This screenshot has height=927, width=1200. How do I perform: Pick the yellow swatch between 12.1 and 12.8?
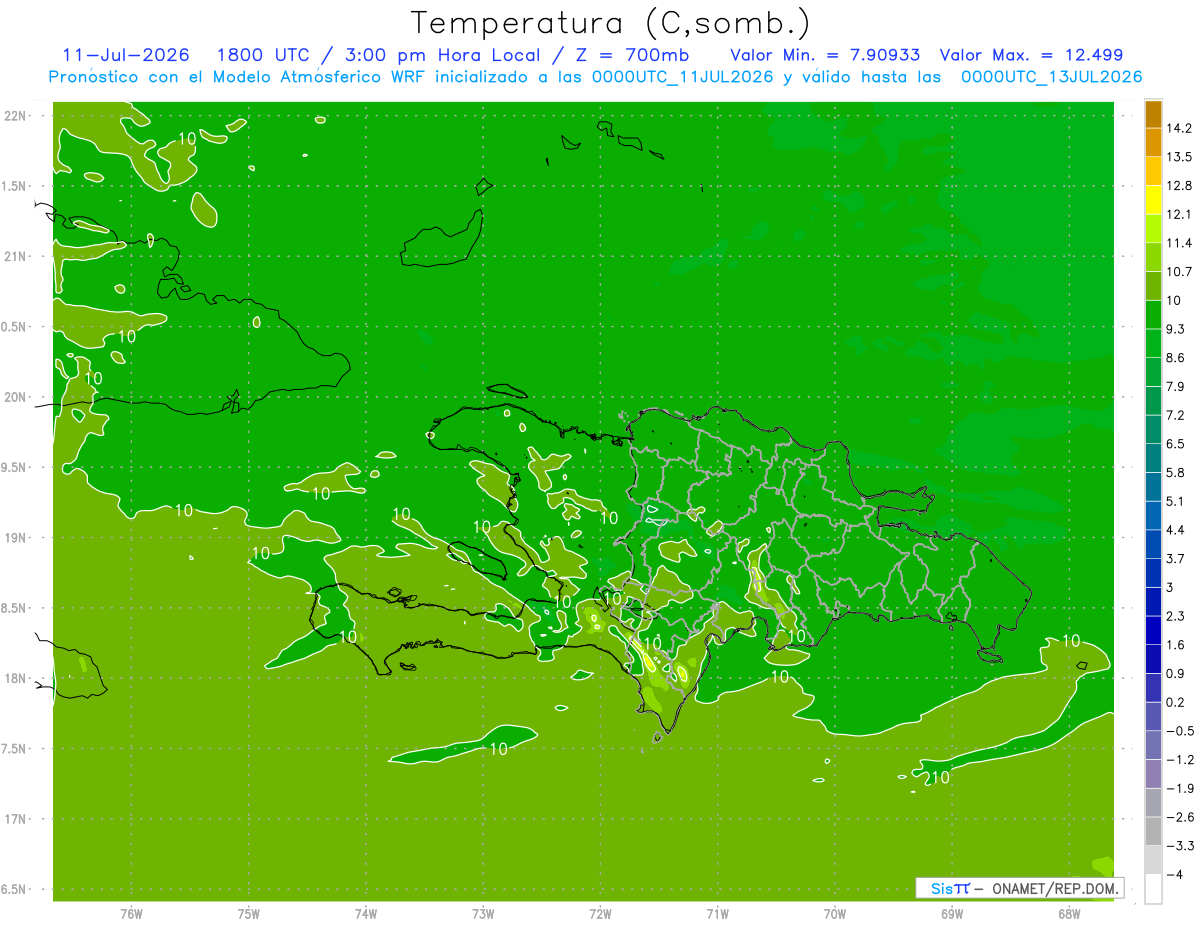[1153, 200]
